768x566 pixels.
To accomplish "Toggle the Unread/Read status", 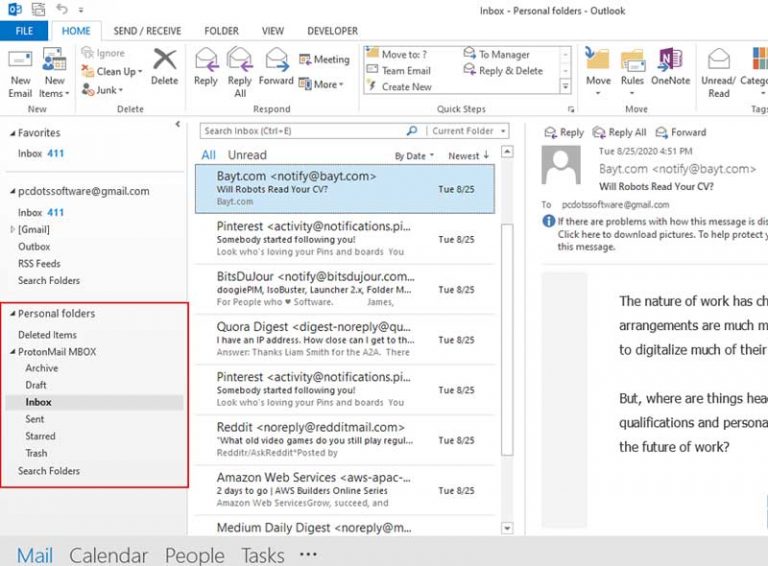I will (719, 72).
